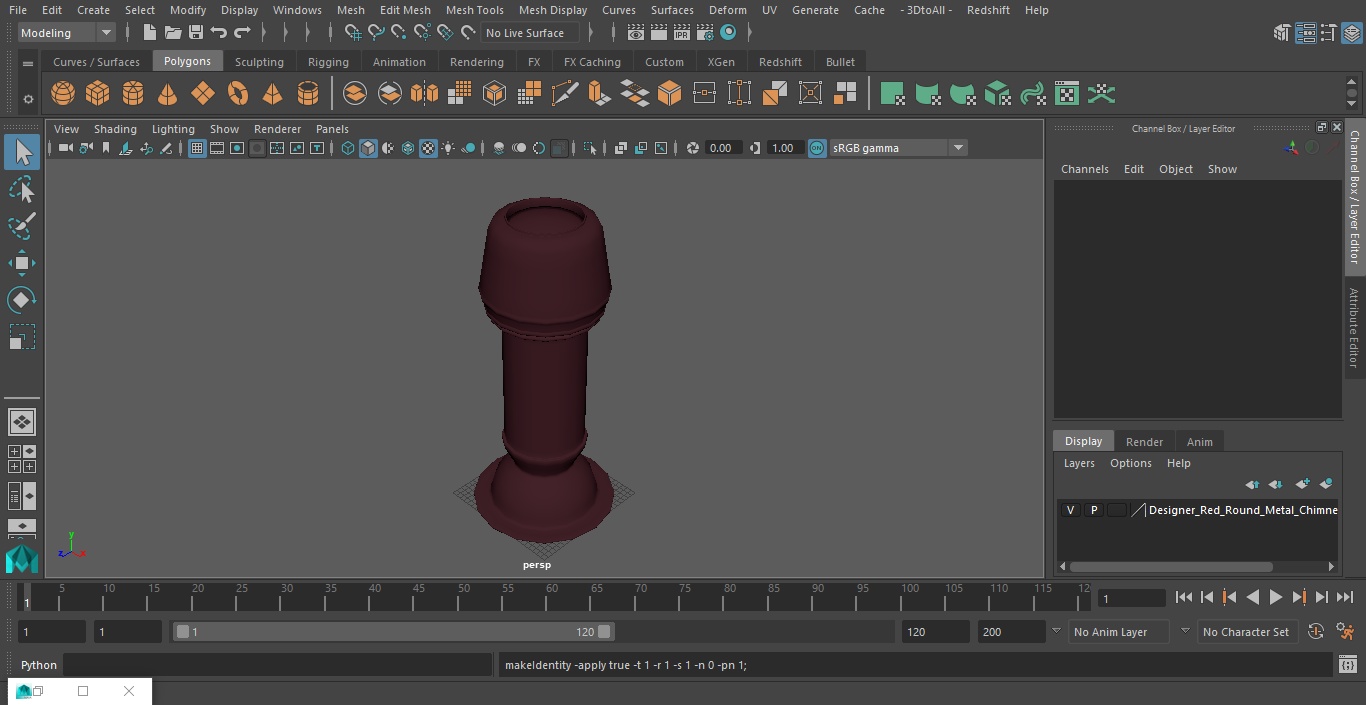Screen dimensions: 1366x705
Task: Open the Deform menu
Action: (727, 10)
